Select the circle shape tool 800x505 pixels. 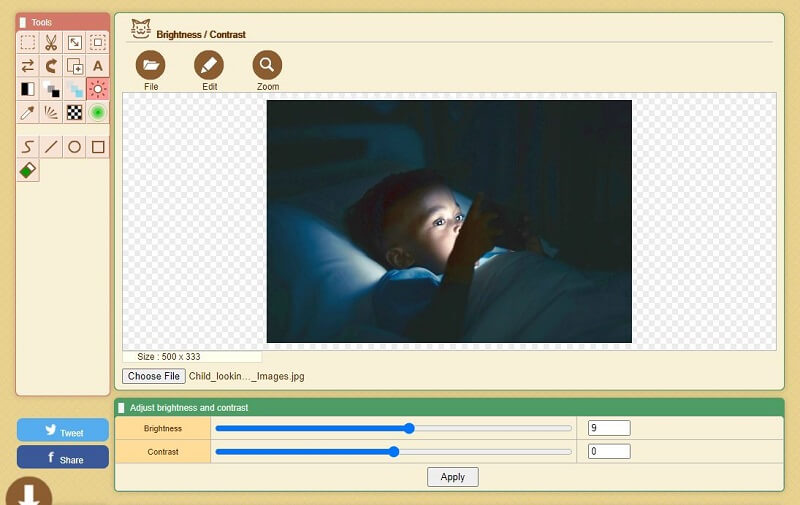[74, 147]
